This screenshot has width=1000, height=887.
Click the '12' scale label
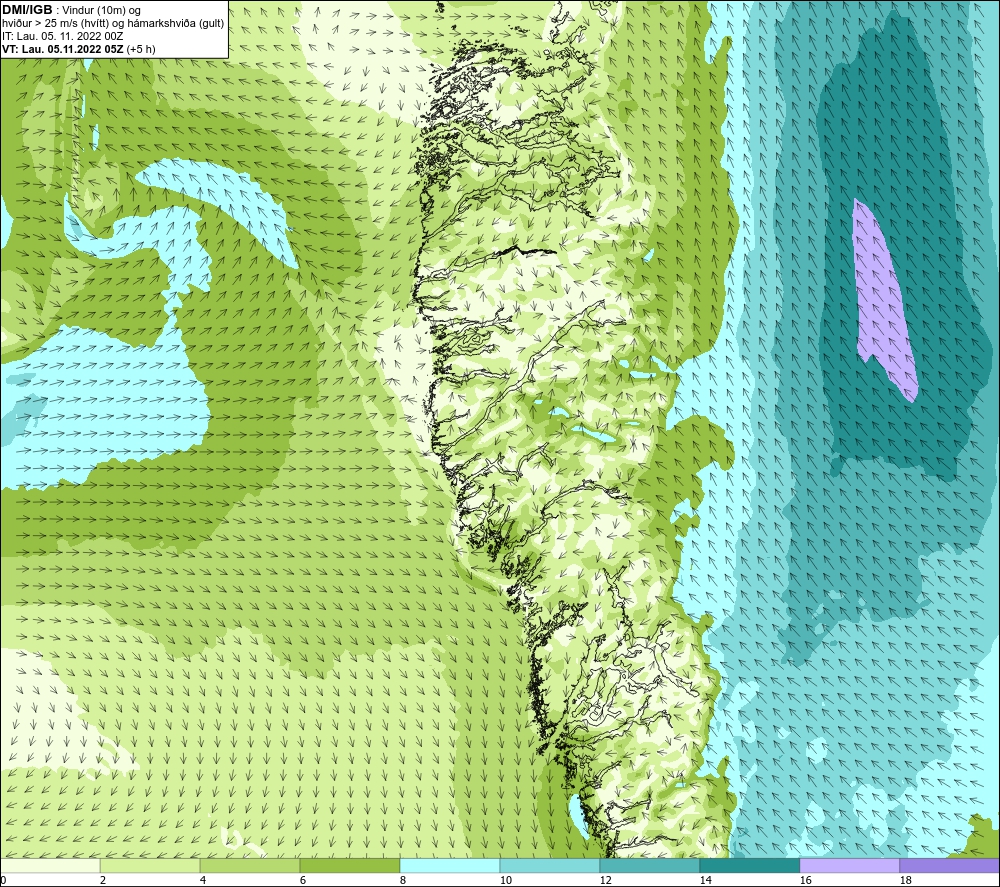[605, 880]
